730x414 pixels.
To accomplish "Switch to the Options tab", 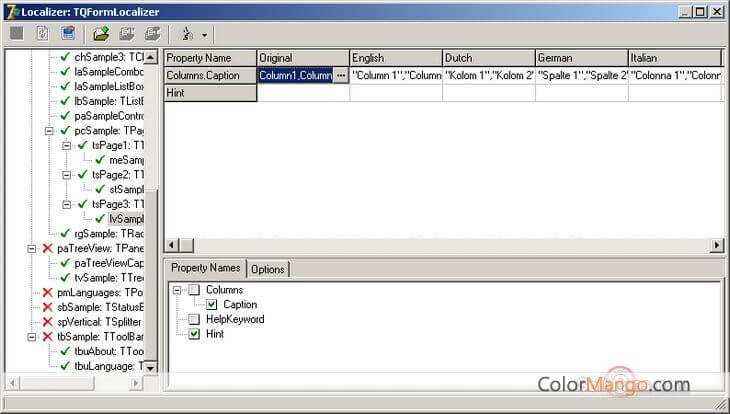I will pyautogui.click(x=267, y=269).
